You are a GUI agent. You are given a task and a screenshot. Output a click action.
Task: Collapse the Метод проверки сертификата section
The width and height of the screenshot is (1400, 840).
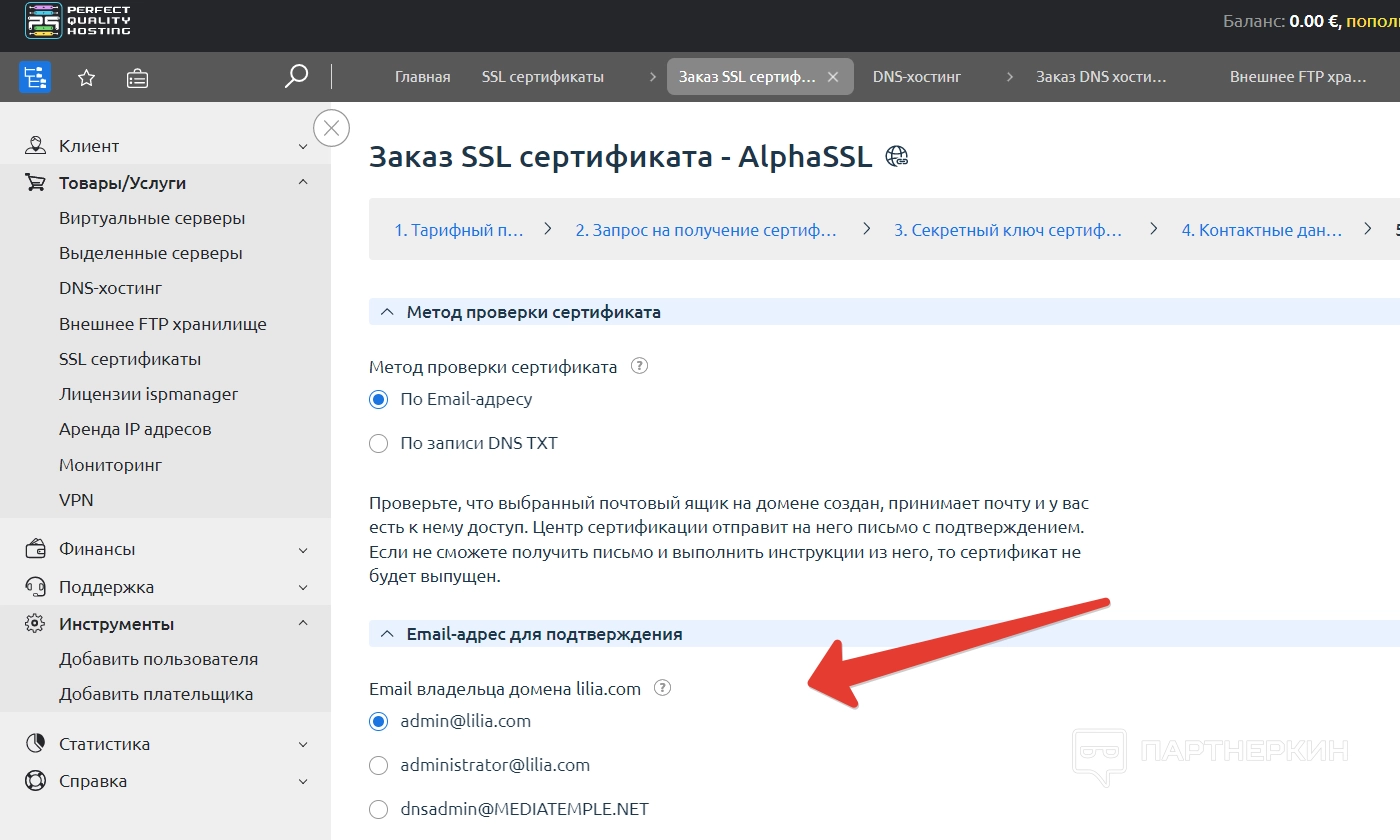[x=386, y=312]
